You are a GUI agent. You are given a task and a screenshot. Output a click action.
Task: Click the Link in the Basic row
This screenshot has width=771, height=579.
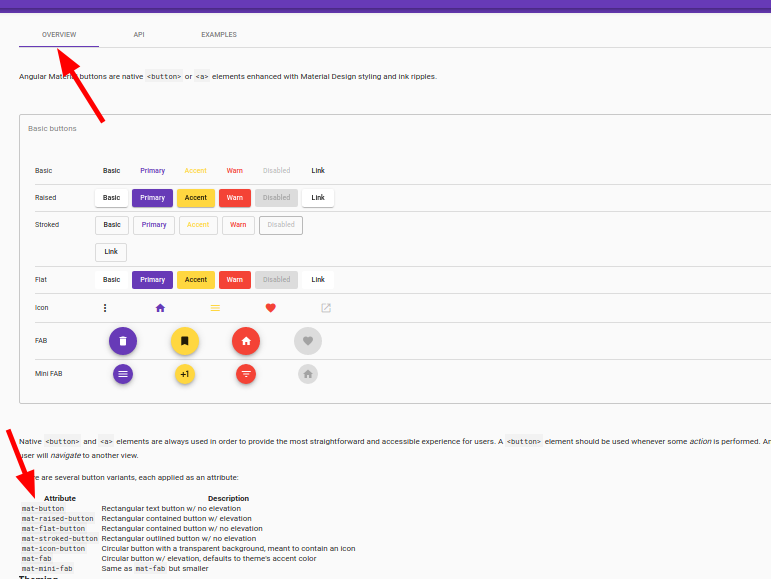[x=318, y=171]
